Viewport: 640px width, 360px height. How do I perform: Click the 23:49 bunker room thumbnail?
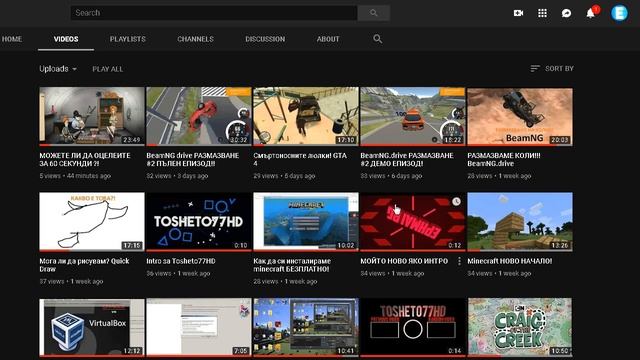(92, 116)
